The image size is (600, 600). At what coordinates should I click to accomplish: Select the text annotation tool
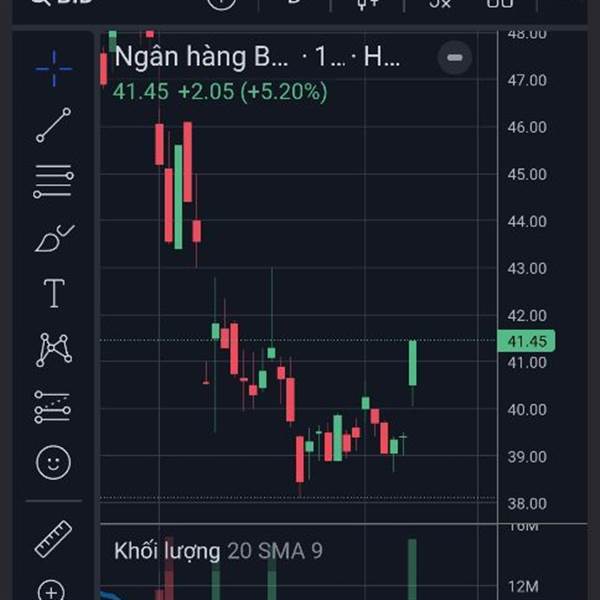[x=53, y=294]
